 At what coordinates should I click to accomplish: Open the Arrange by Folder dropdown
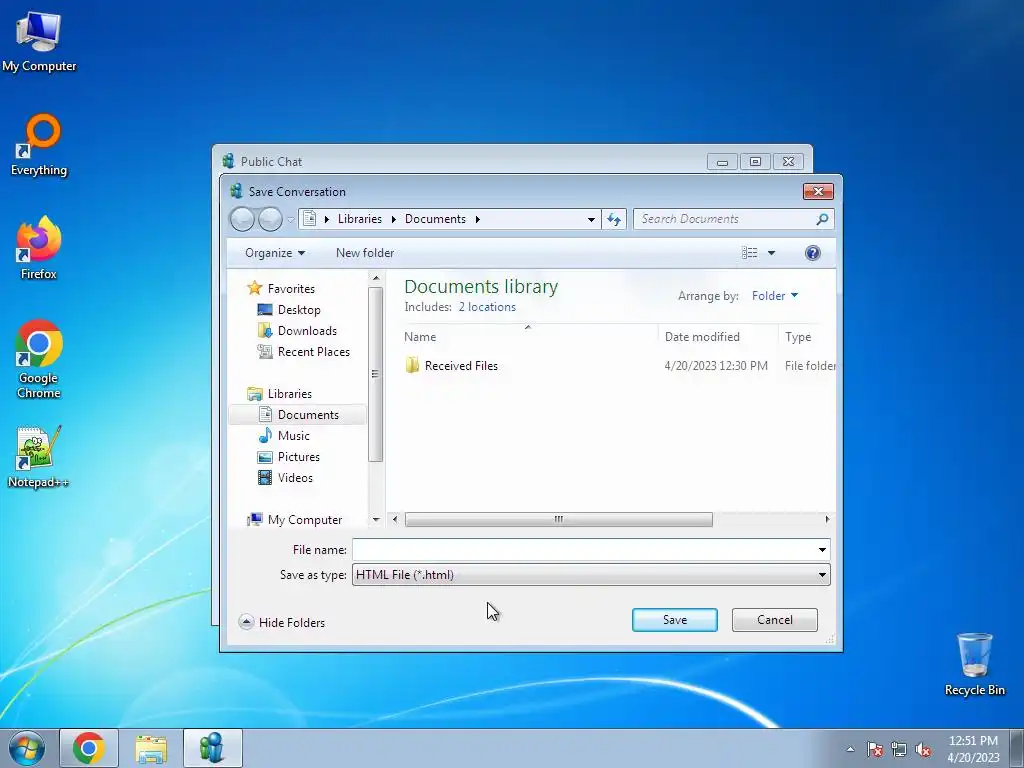pos(775,296)
